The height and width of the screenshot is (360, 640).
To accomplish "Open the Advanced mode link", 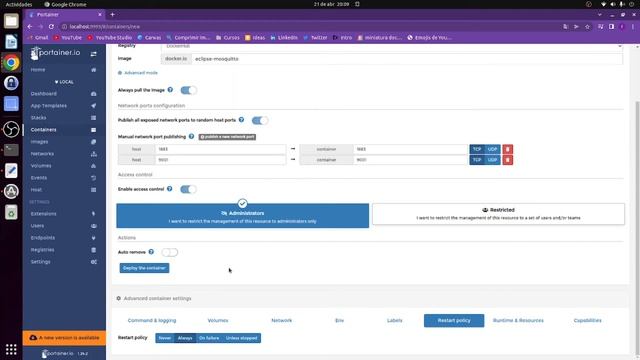I will (138, 73).
